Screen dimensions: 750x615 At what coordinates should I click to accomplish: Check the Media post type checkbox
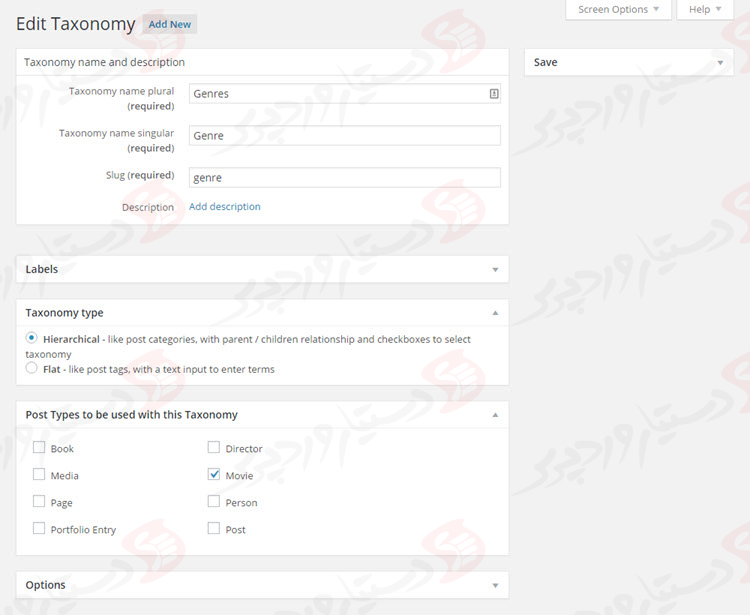point(39,474)
